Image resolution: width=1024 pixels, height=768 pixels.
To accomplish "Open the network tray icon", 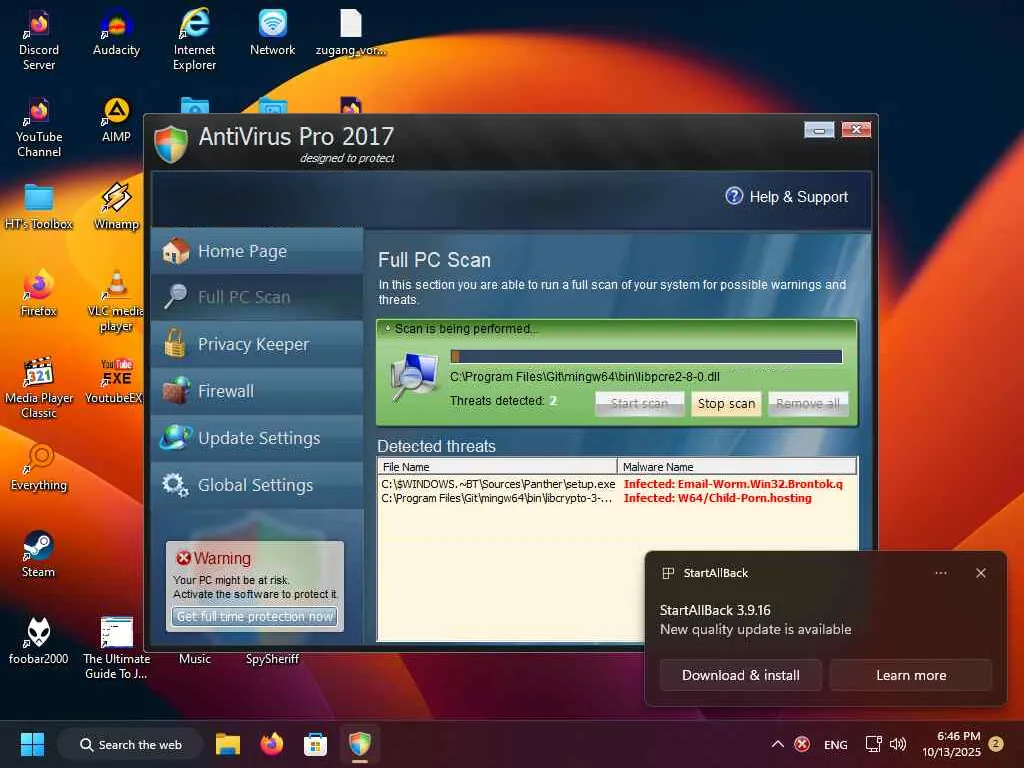I will pyautogui.click(x=873, y=744).
